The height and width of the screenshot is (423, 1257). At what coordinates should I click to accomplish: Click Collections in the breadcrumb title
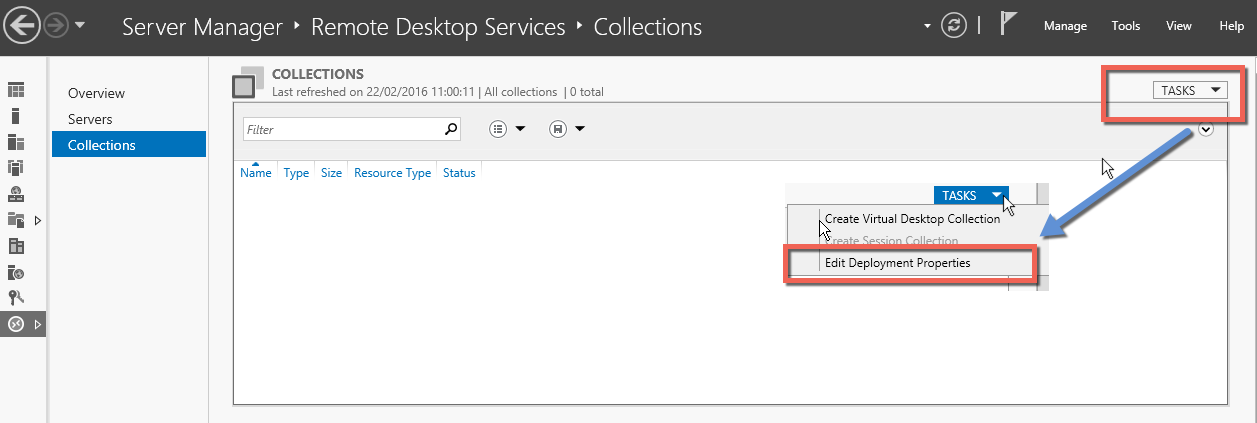click(x=648, y=27)
